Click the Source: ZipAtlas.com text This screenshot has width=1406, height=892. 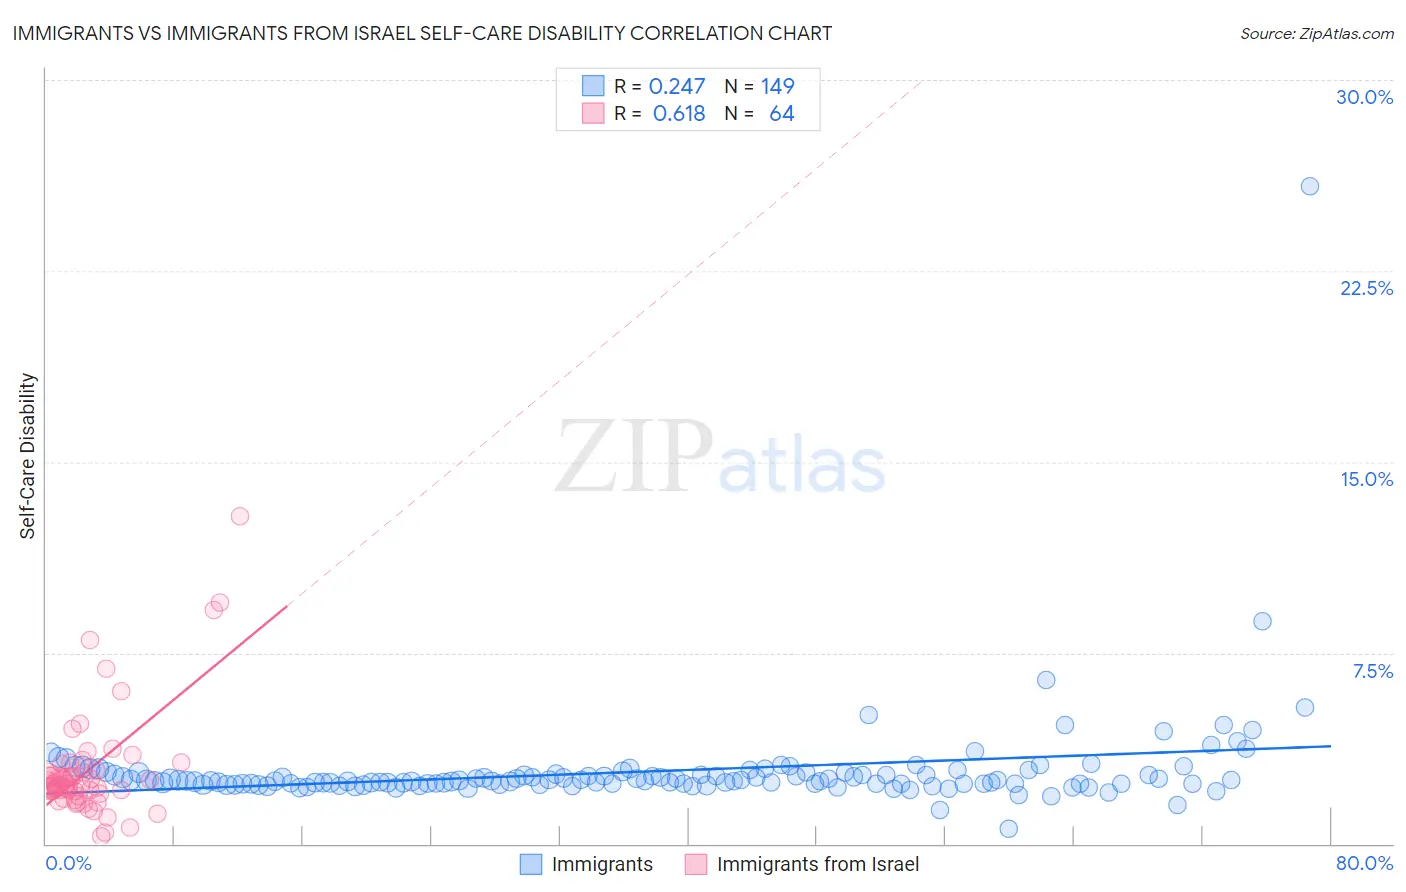coord(1317,33)
